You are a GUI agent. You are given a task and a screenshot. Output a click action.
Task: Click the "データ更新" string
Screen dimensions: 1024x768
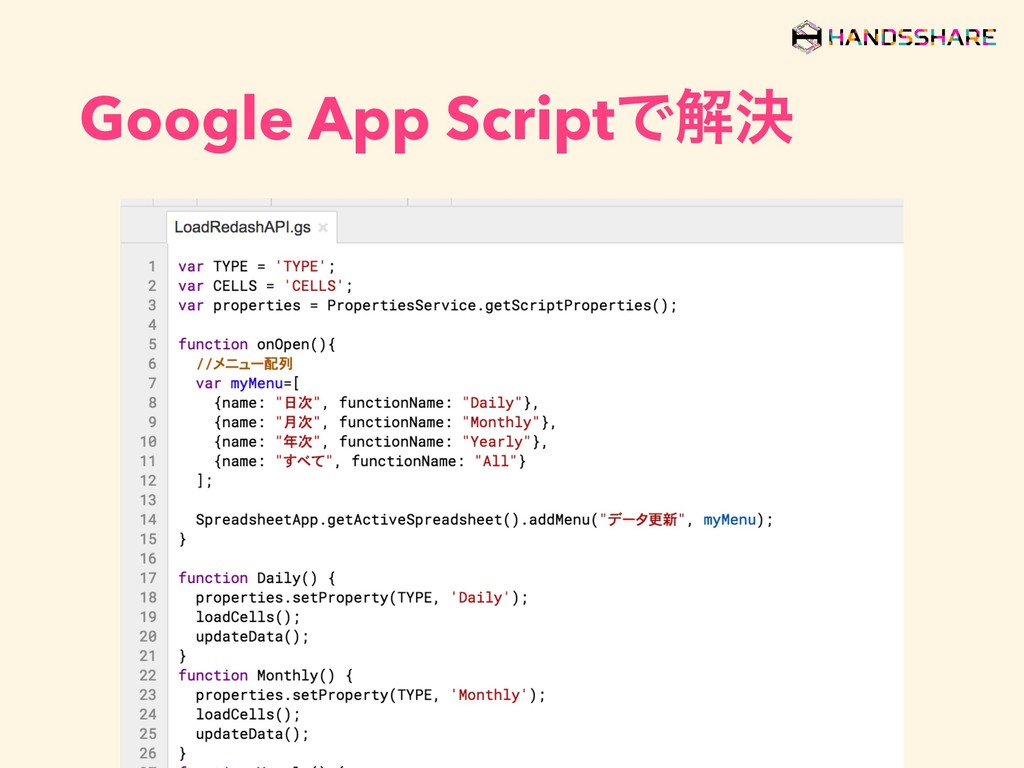642,520
